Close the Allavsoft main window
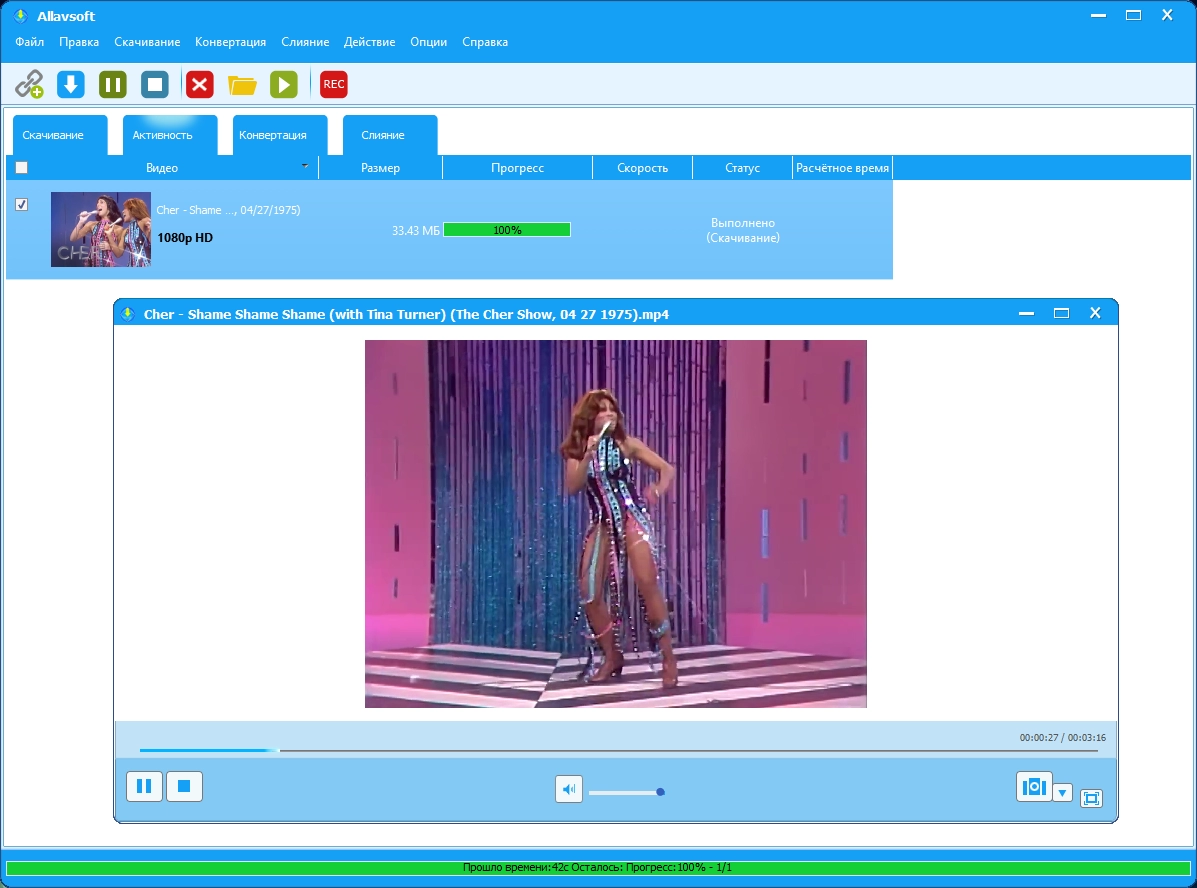Viewport: 1197px width, 888px height. pos(1167,15)
